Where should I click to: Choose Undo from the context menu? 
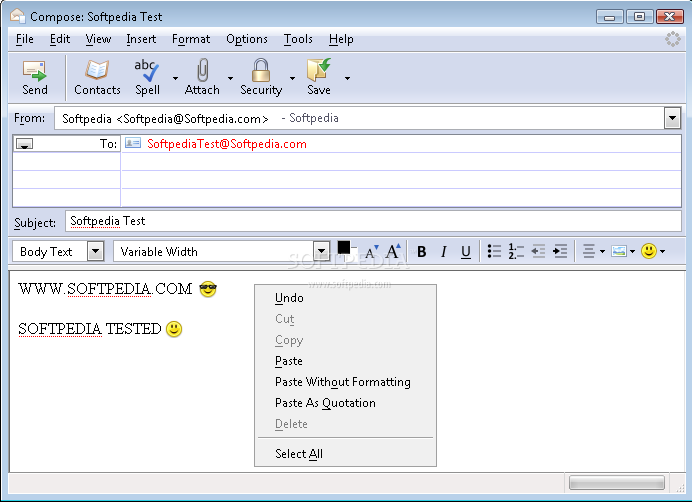[345, 298]
